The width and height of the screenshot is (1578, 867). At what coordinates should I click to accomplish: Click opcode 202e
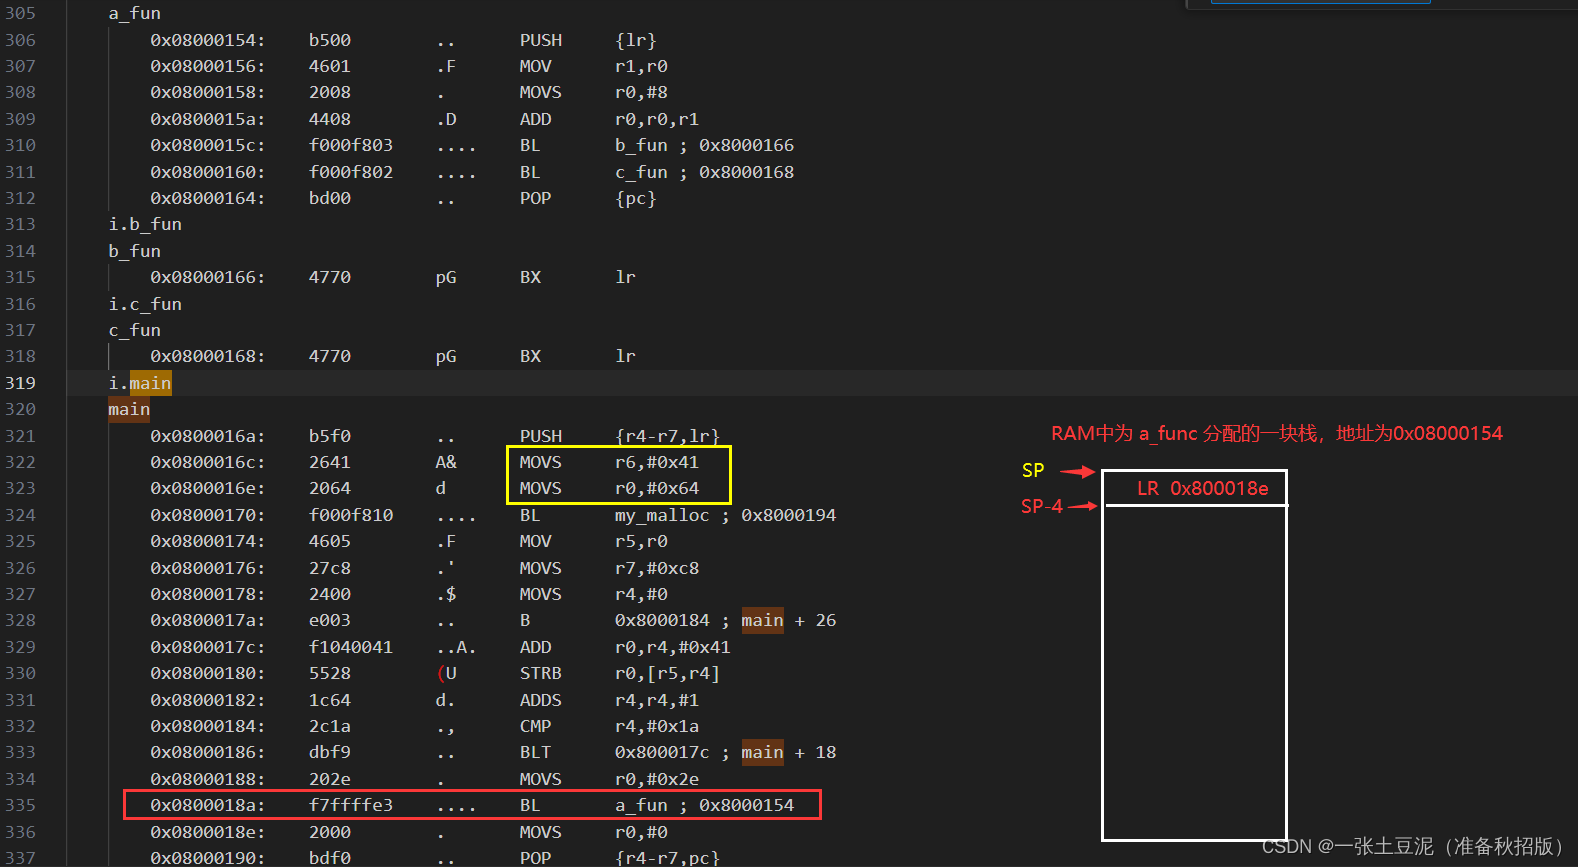pos(330,779)
